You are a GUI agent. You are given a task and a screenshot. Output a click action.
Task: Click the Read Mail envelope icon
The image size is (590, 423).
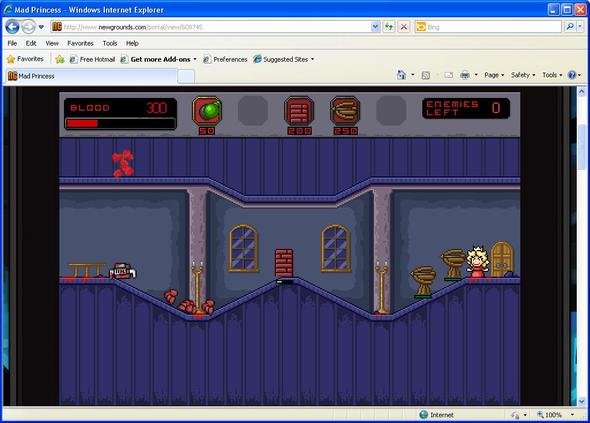click(449, 75)
